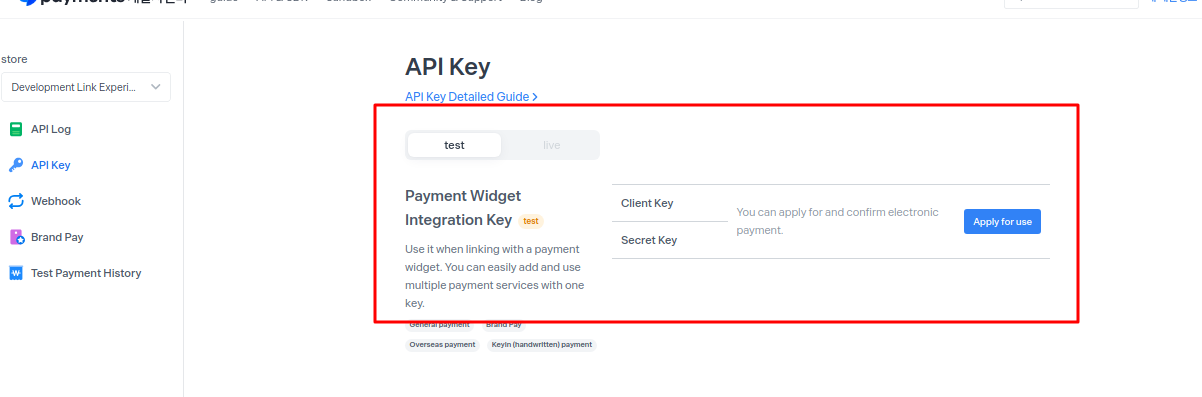
Task: Expand store selector via chevron arrow
Action: [156, 87]
